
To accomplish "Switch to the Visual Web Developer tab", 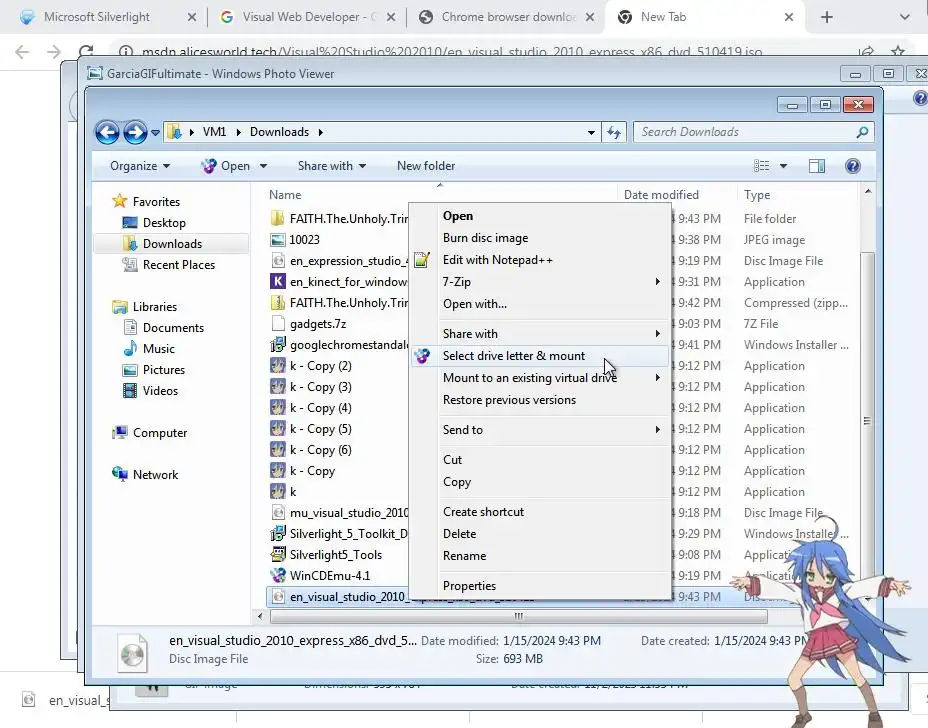I will pyautogui.click(x=307, y=17).
